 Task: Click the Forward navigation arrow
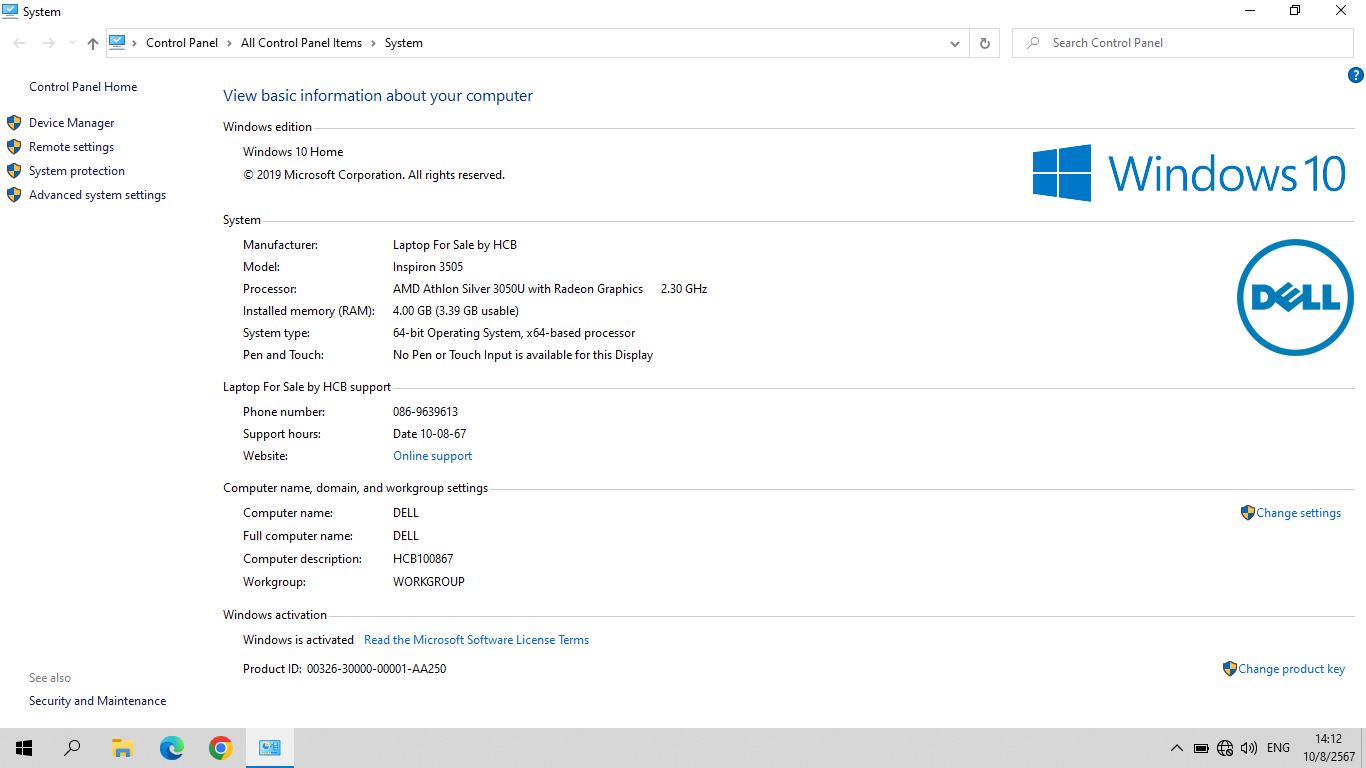[48, 43]
